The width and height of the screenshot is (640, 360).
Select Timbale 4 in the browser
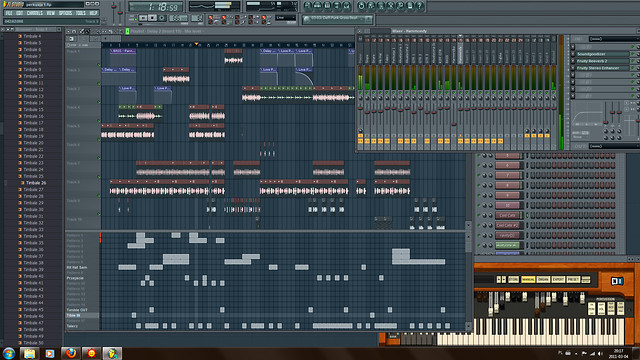[x=32, y=36]
